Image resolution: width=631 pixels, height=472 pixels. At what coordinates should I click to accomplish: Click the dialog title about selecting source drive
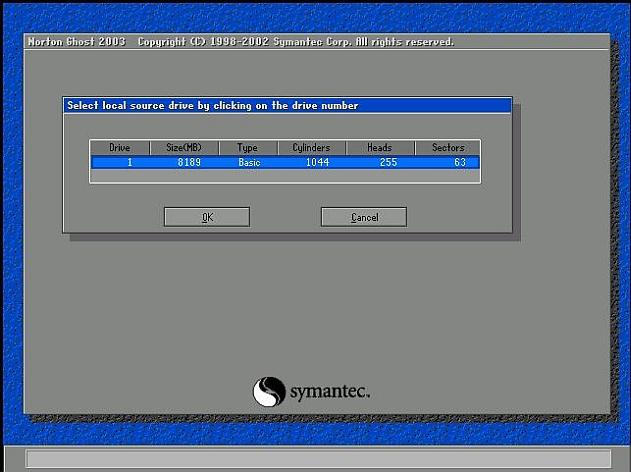pos(212,105)
